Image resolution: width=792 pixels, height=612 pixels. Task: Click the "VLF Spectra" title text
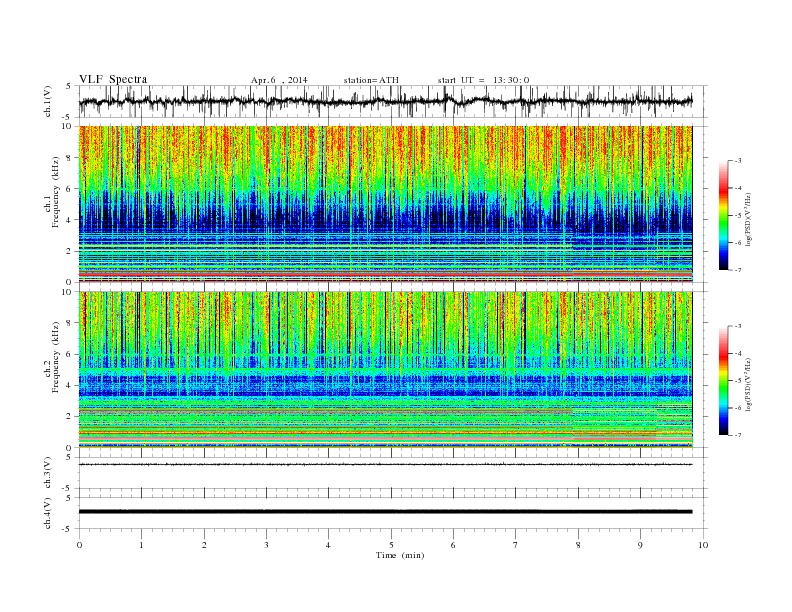[113, 79]
